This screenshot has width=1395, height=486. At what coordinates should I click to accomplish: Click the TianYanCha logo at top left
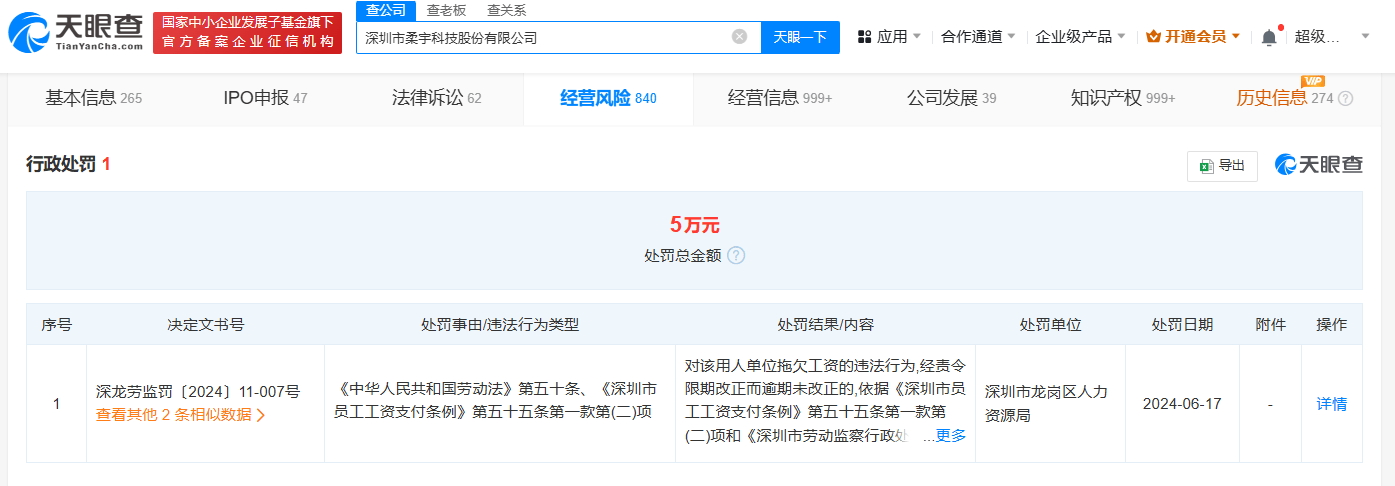[75, 33]
